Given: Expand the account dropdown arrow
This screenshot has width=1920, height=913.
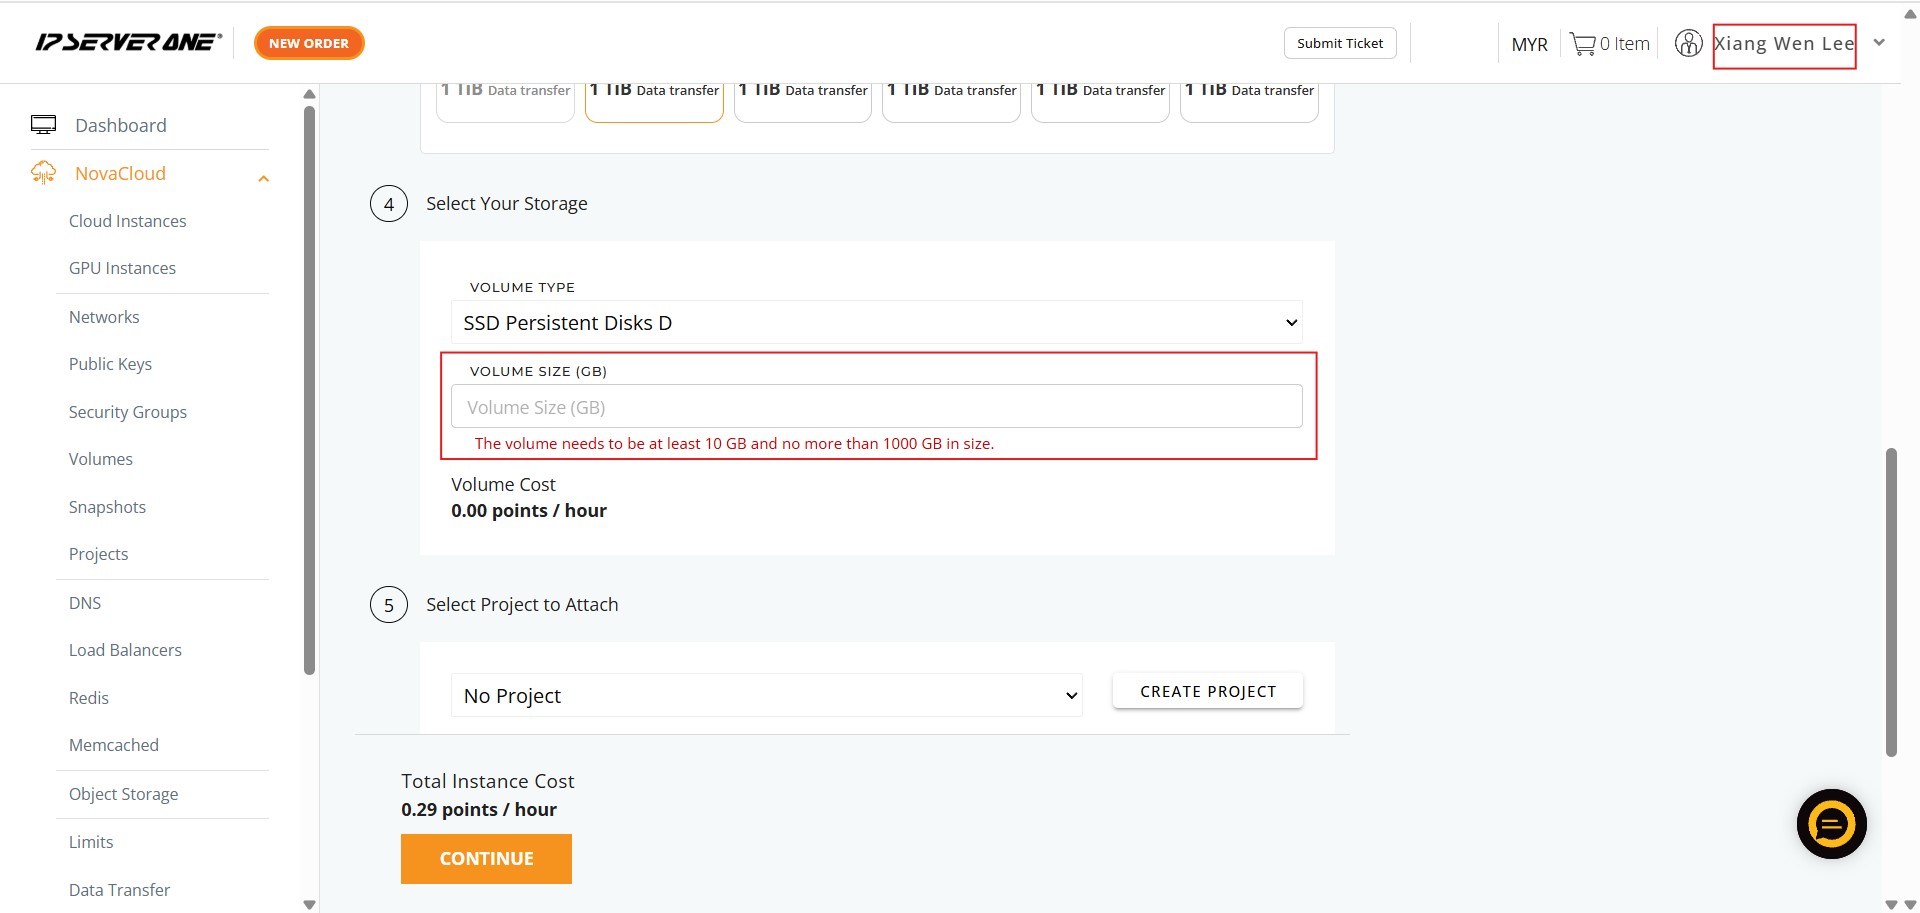Looking at the screenshot, I should click(1879, 43).
